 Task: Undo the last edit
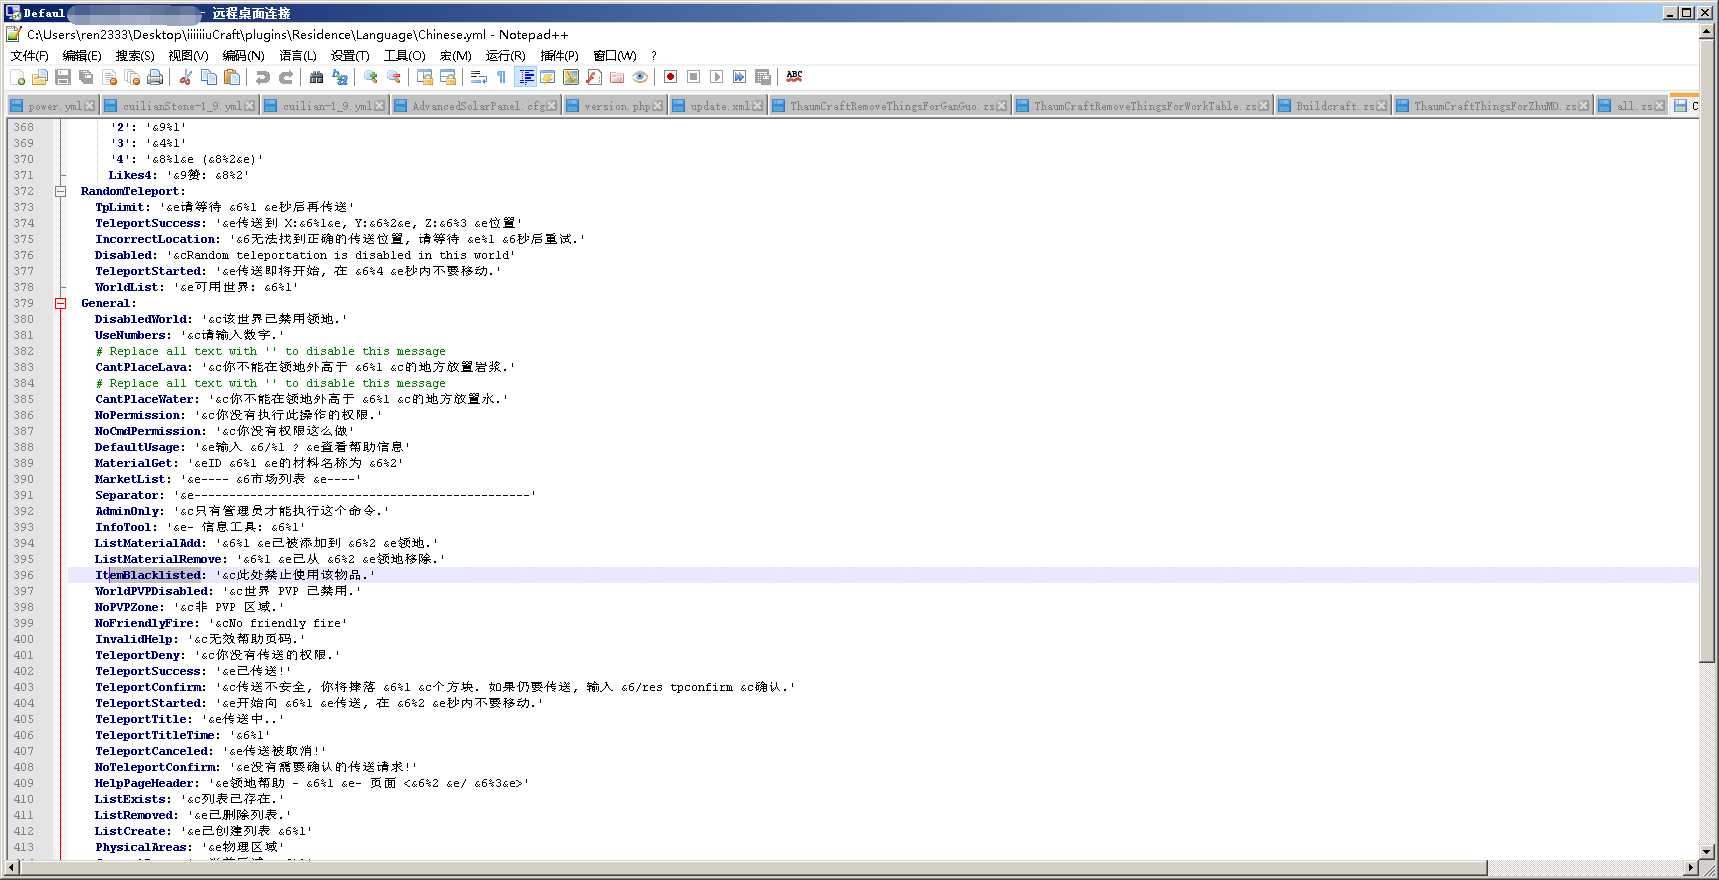262,77
